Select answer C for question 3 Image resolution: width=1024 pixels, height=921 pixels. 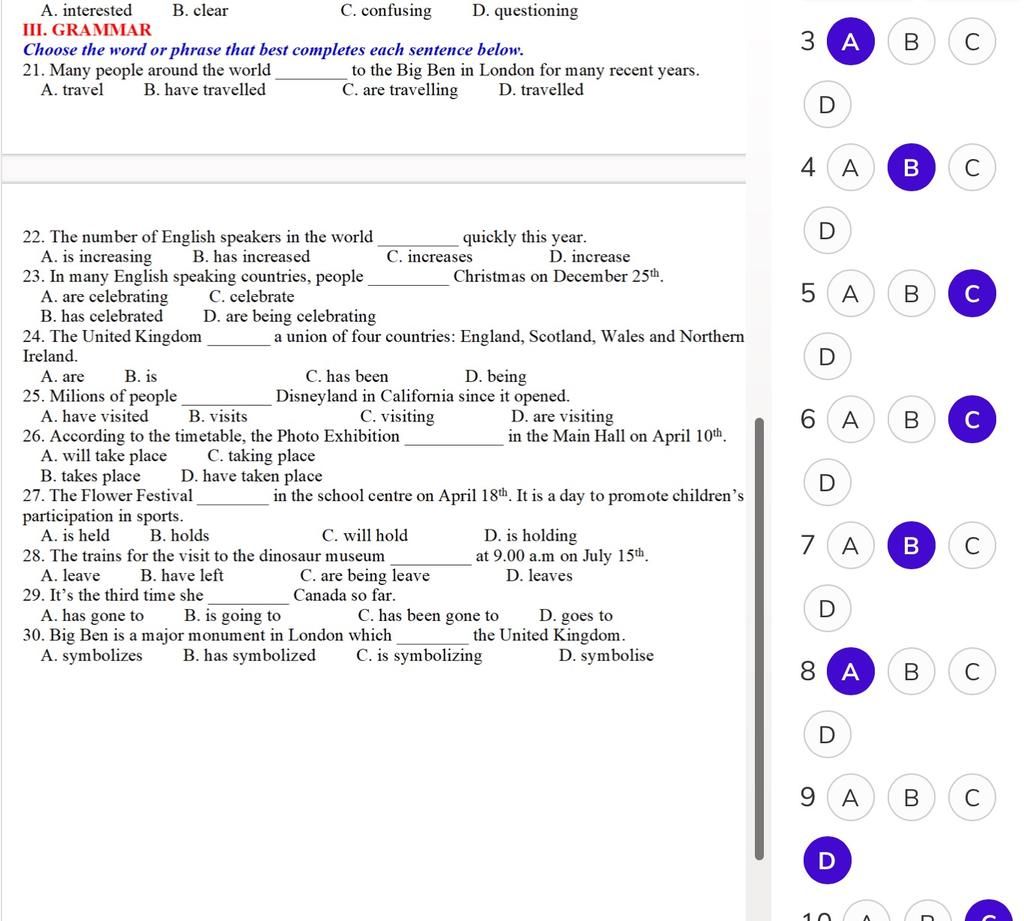pyautogui.click(x=972, y=41)
